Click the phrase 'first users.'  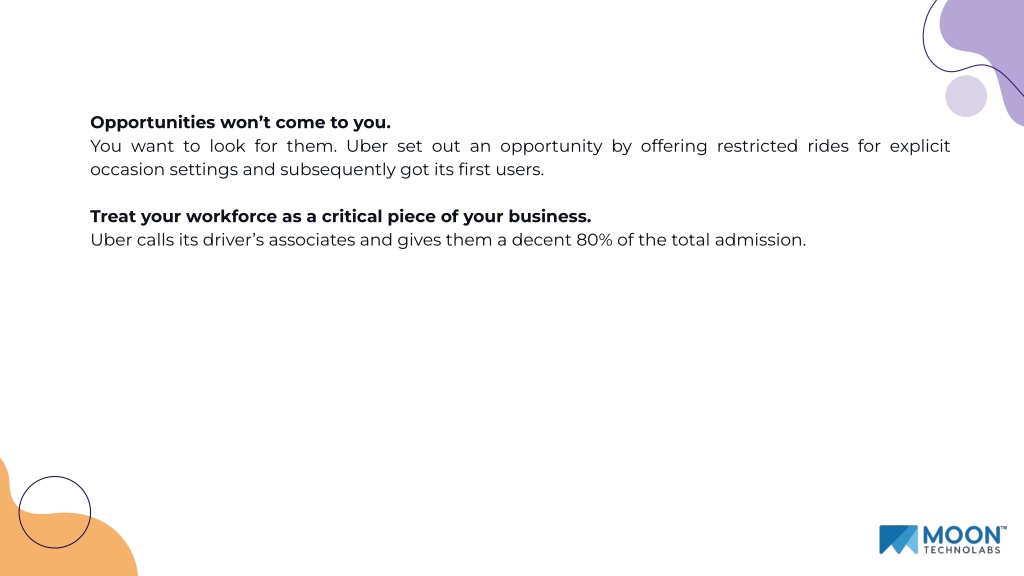(501, 169)
